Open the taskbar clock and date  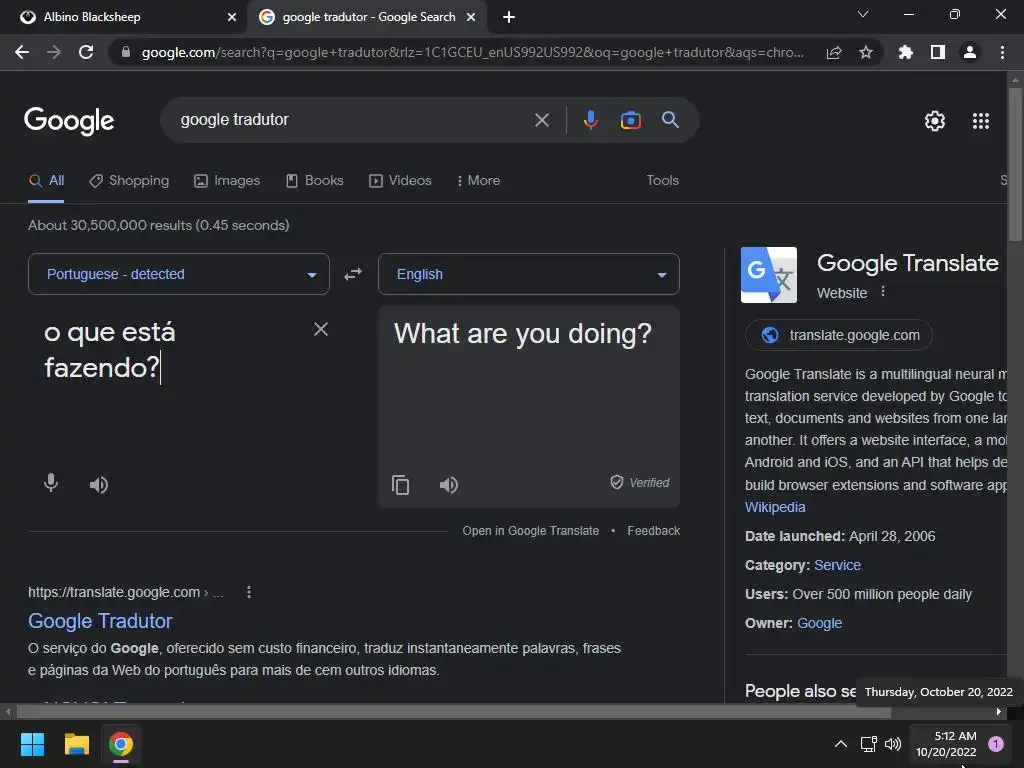(x=946, y=744)
